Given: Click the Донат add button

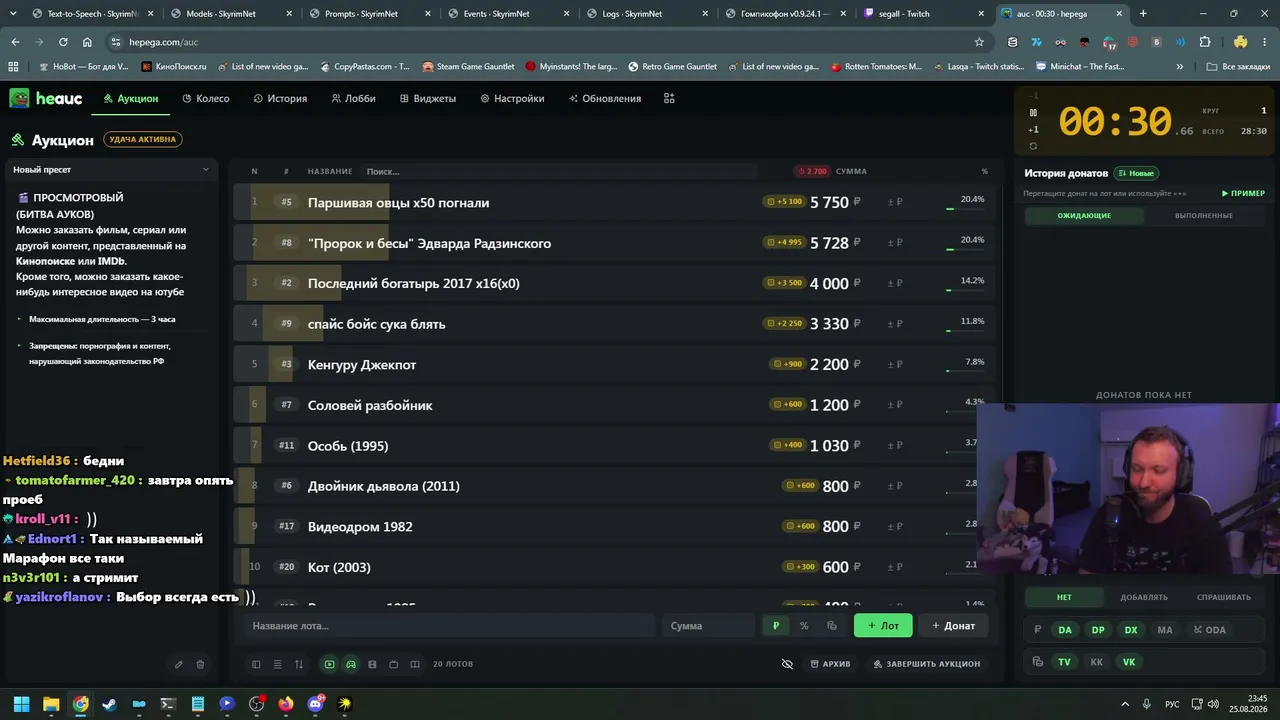Looking at the screenshot, I should coord(953,626).
